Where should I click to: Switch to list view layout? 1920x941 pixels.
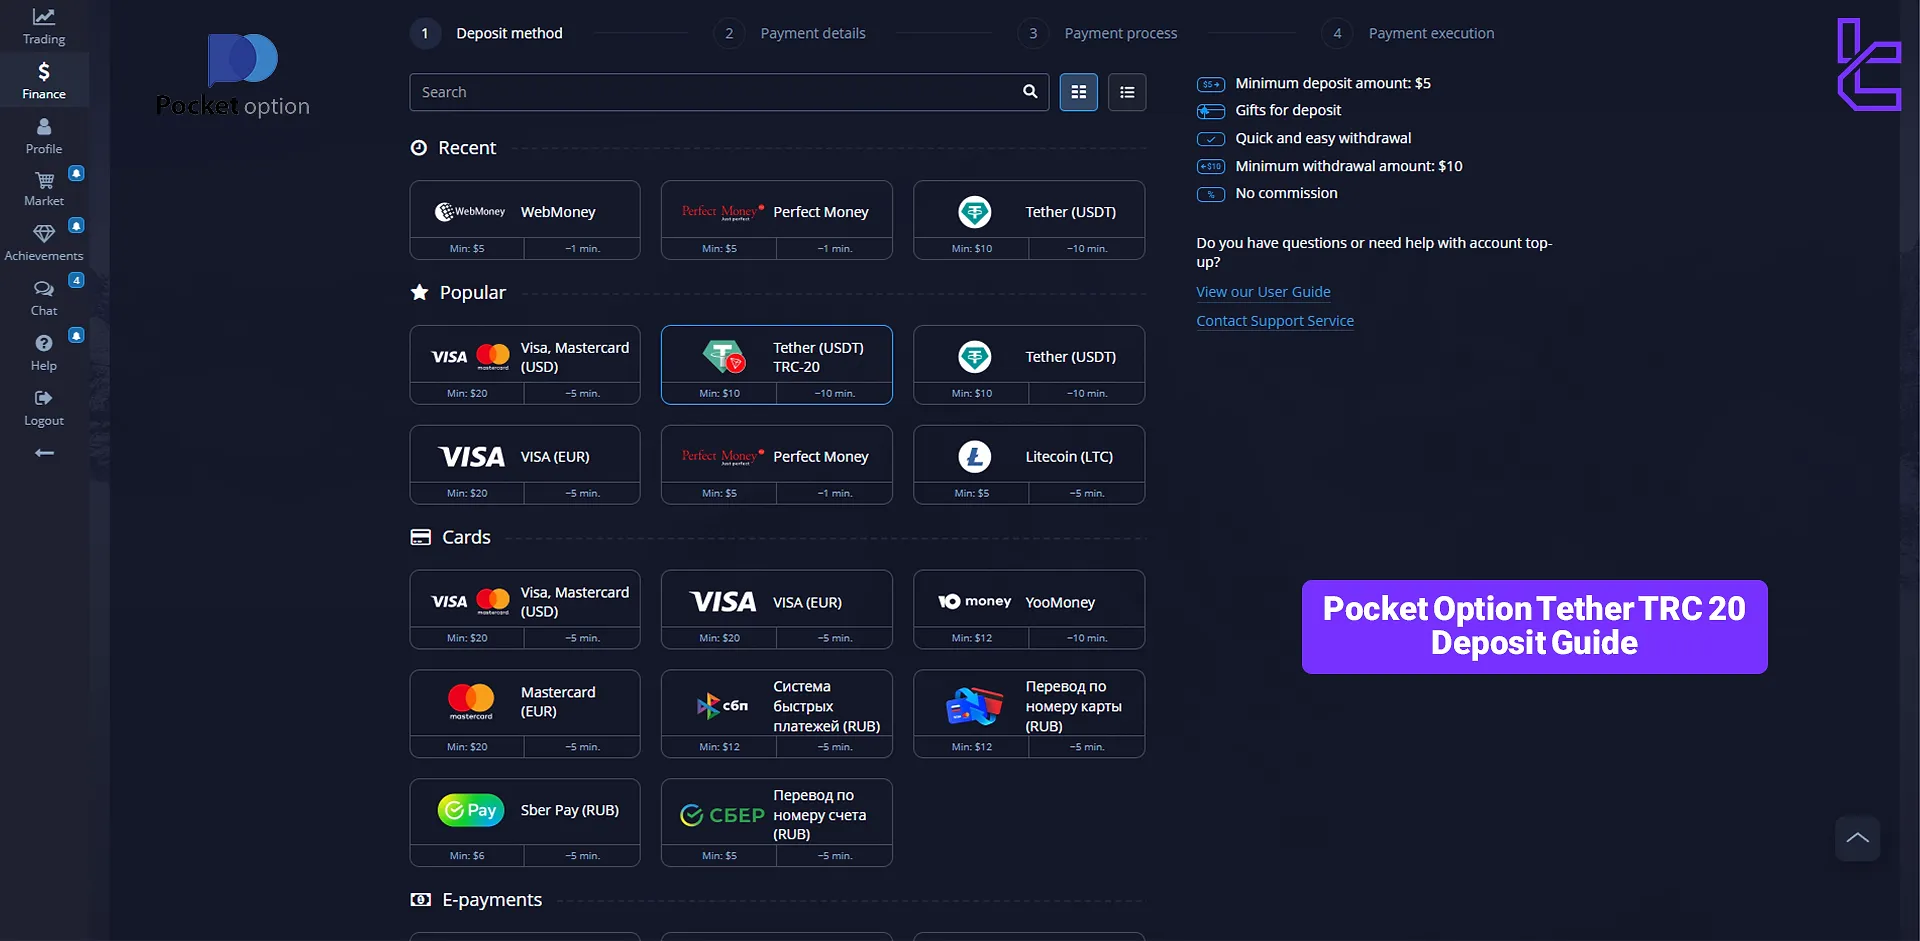(x=1127, y=92)
